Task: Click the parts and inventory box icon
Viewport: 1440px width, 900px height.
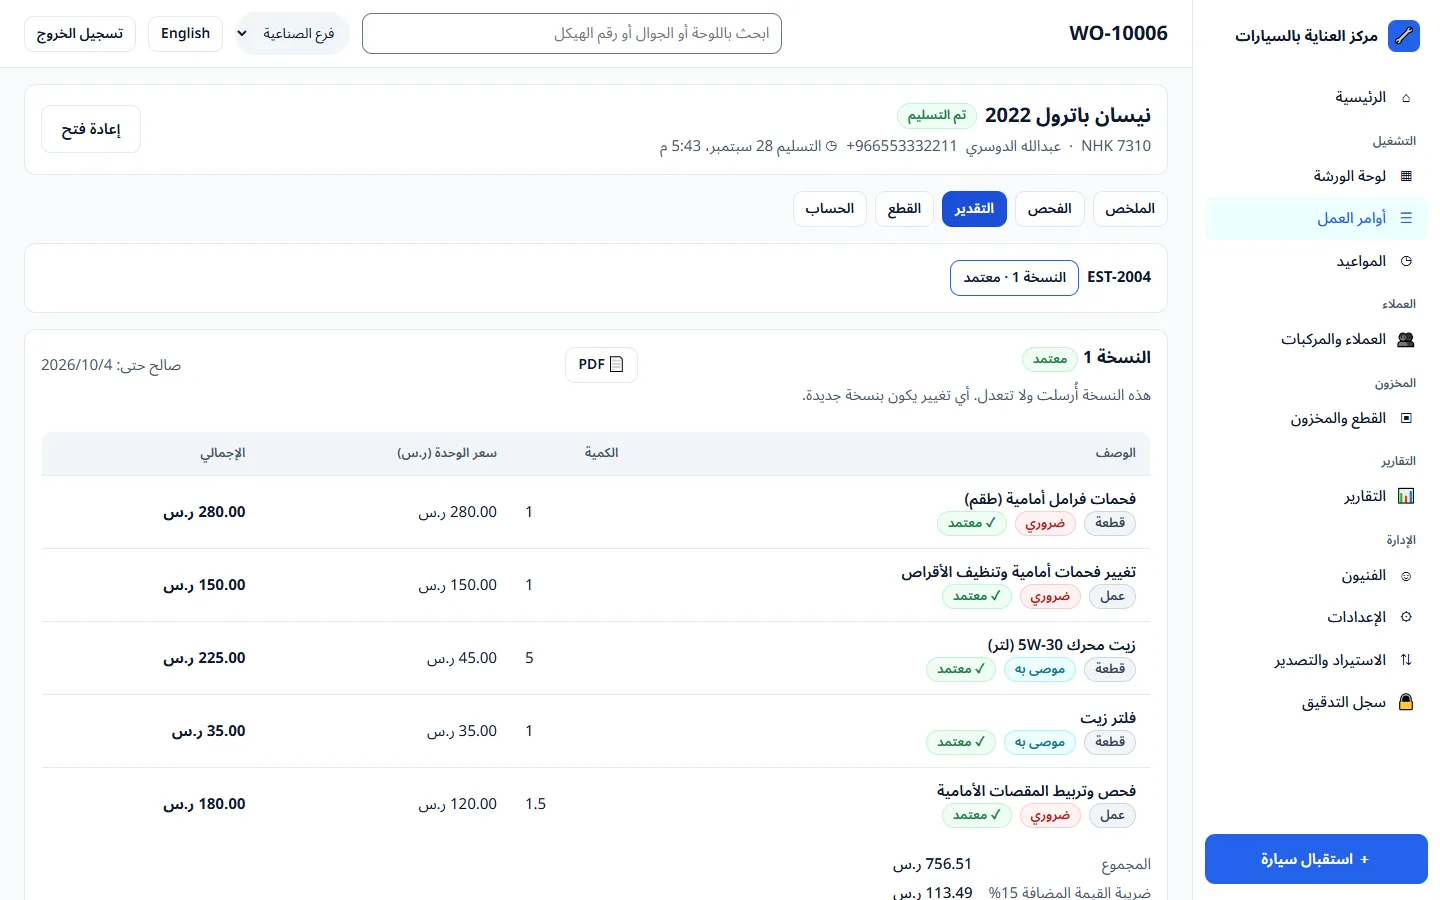Action: 1406,418
